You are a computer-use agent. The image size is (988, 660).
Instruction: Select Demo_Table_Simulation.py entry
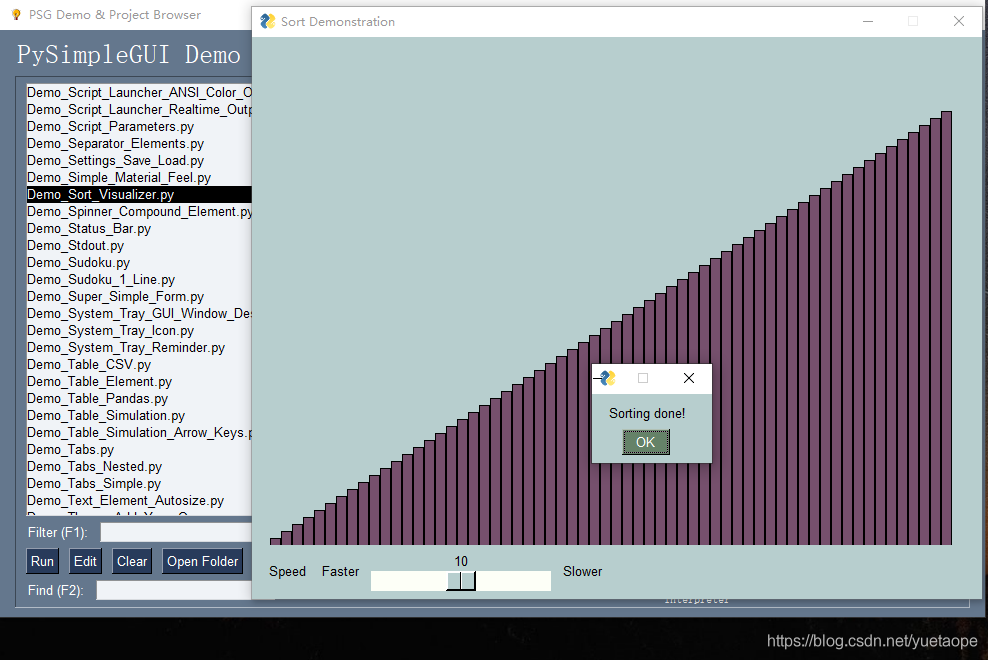coord(139,415)
